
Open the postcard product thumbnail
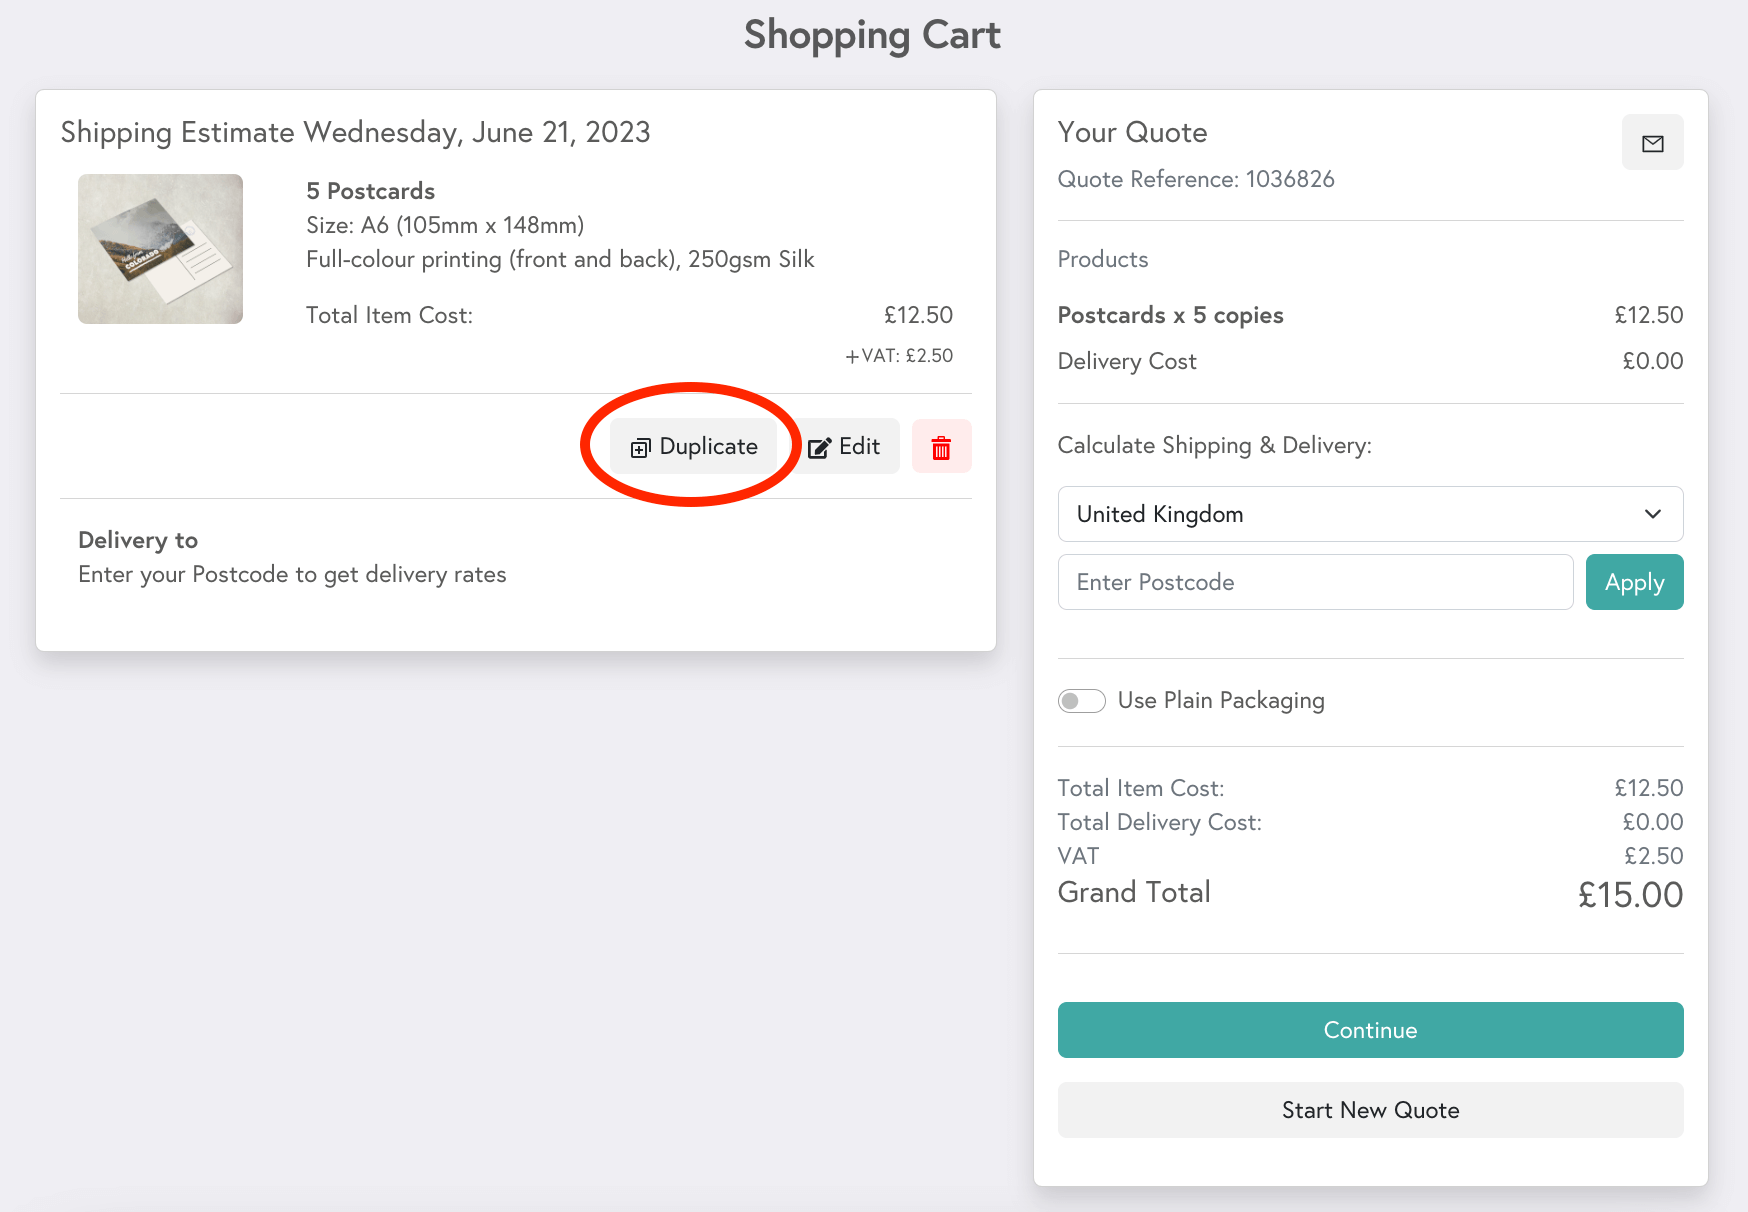coord(160,248)
